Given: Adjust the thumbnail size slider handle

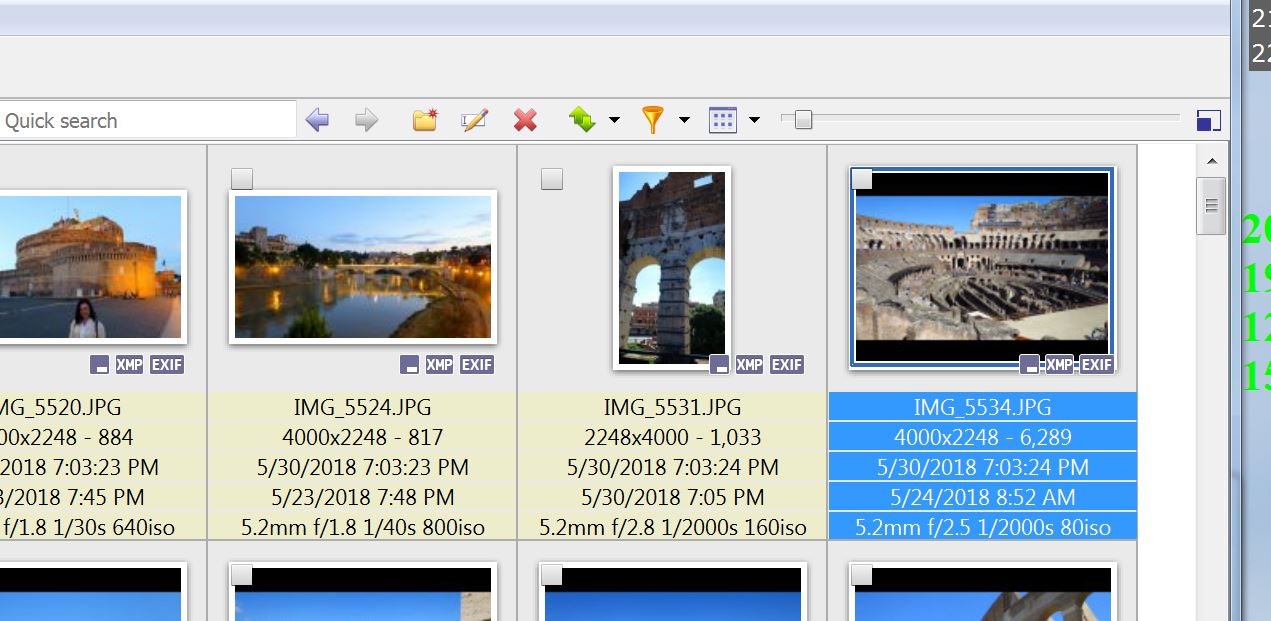Looking at the screenshot, I should tap(803, 120).
